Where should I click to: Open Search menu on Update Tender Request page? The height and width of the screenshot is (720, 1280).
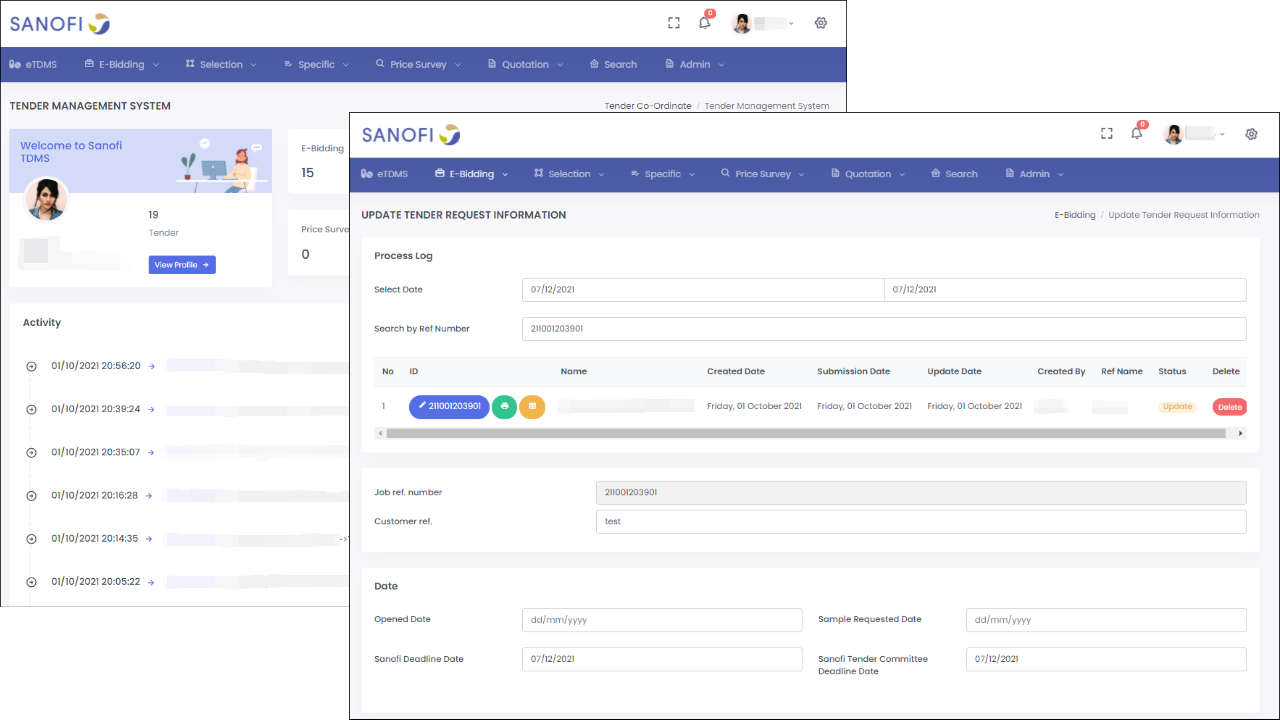tap(954, 174)
